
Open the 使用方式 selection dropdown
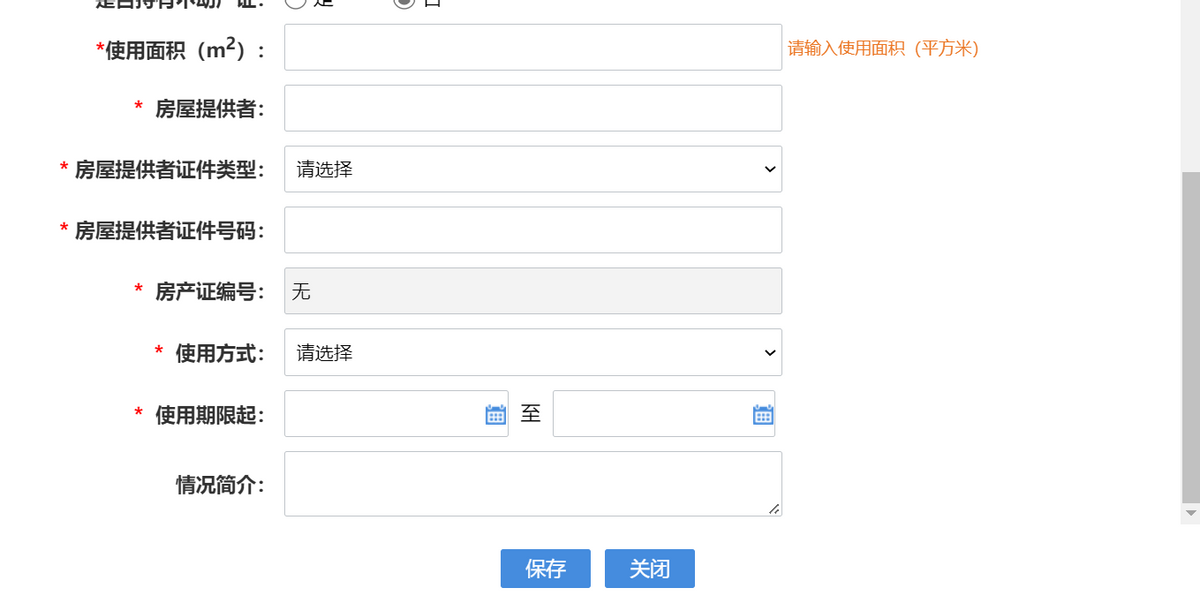[x=533, y=352]
